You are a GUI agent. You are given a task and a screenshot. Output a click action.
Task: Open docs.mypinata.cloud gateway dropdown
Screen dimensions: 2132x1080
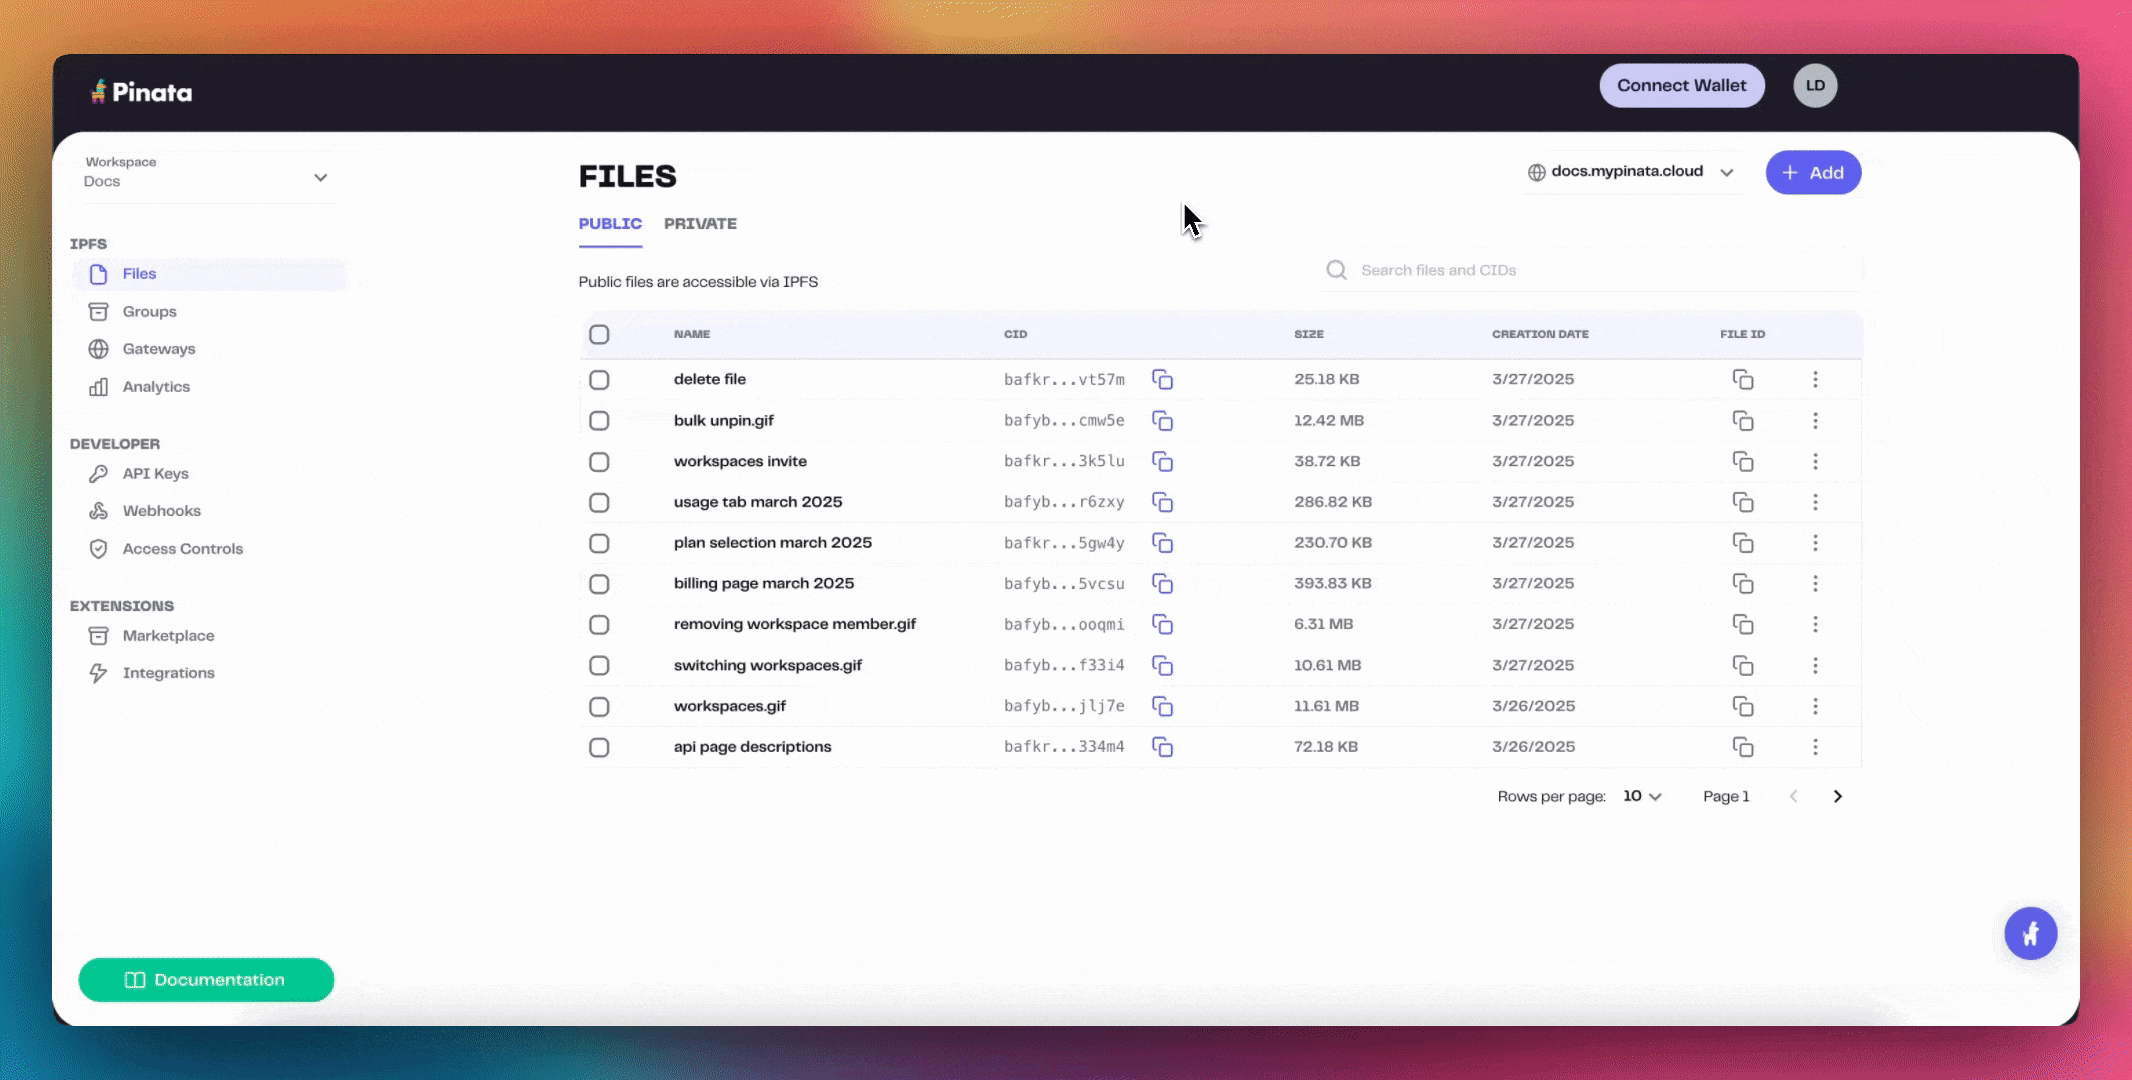point(1631,172)
